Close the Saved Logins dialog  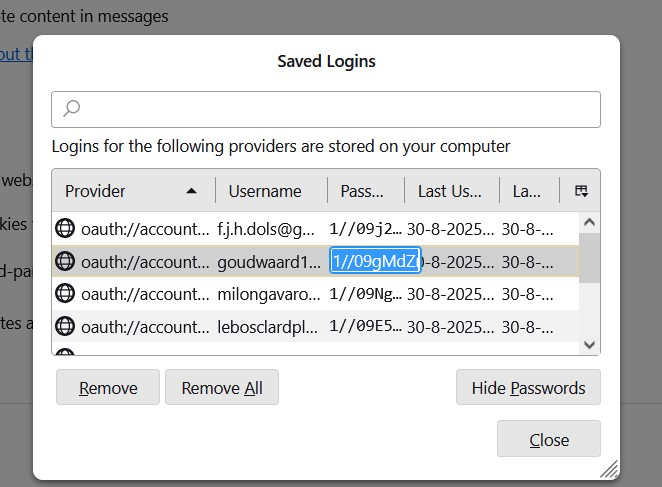(548, 439)
